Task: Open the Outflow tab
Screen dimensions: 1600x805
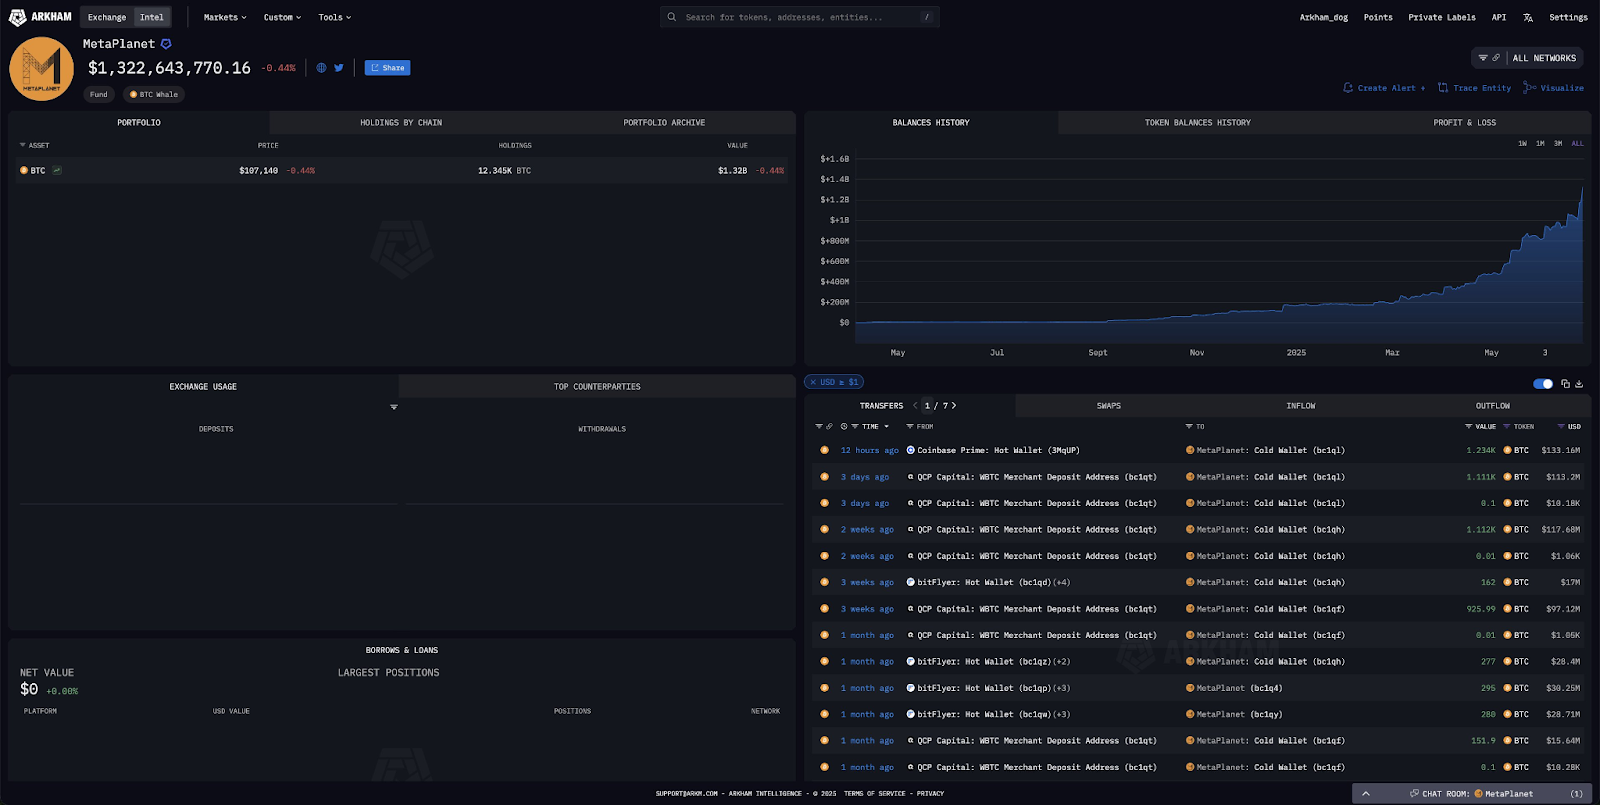Action: click(x=1493, y=406)
